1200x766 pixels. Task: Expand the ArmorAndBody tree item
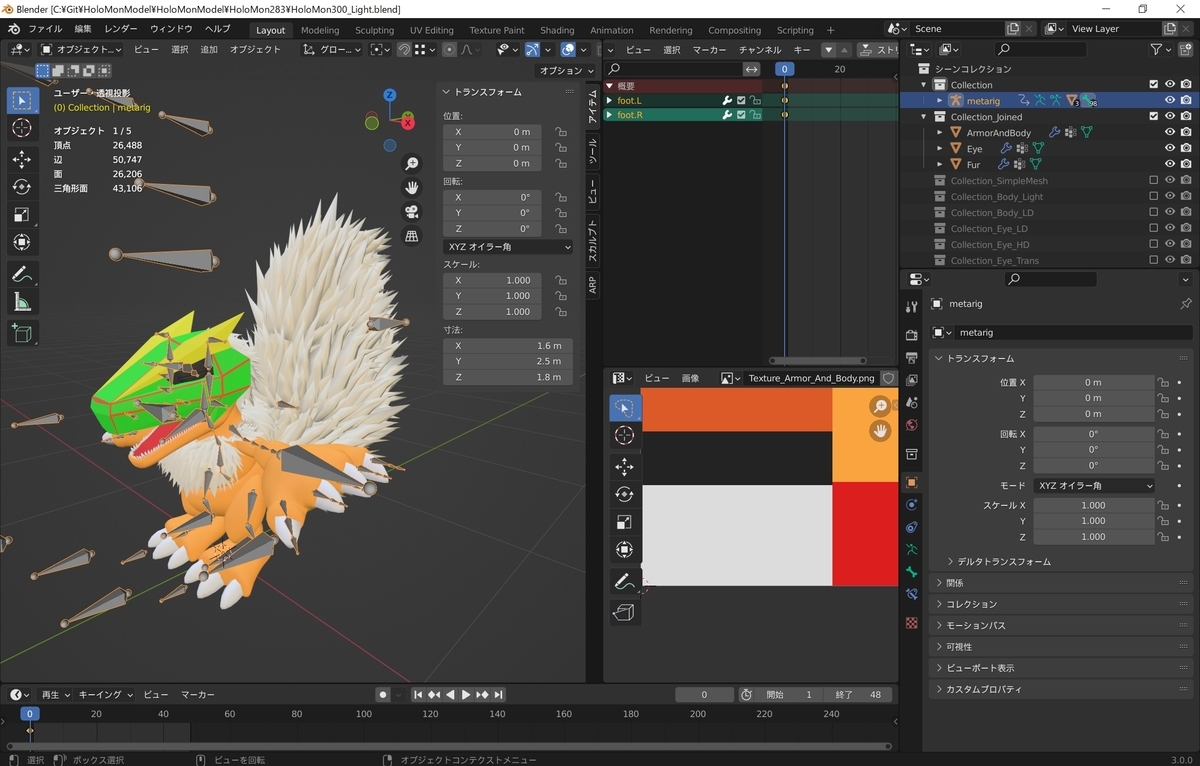[940, 133]
